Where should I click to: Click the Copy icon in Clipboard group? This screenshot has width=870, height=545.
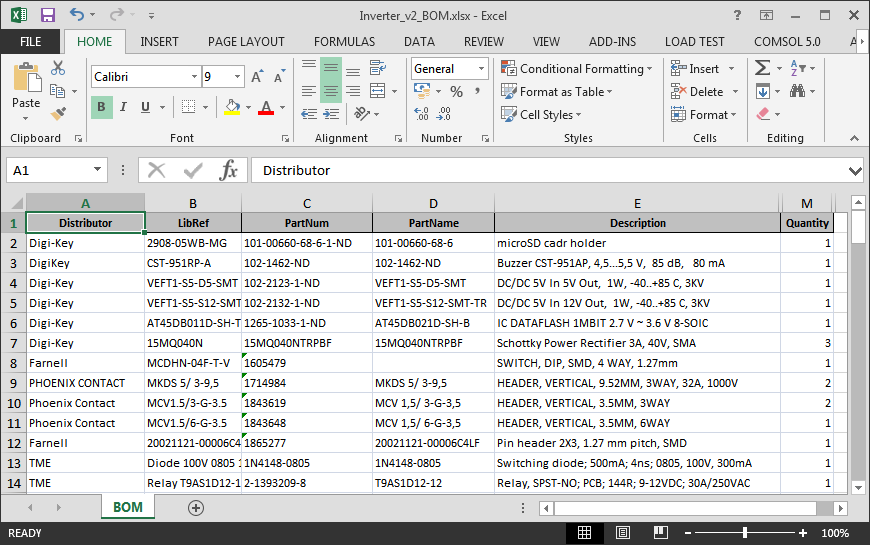click(x=58, y=90)
